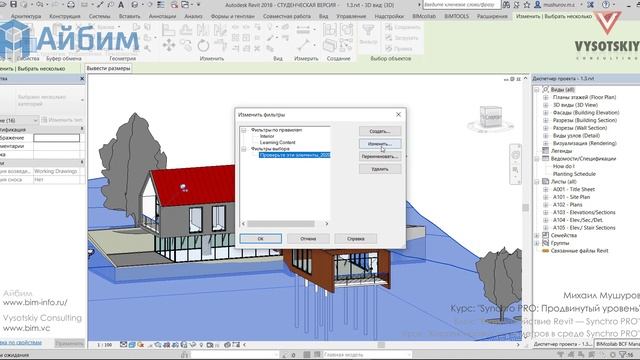
Task: Click into the keyword search field at top
Action: point(461,5)
